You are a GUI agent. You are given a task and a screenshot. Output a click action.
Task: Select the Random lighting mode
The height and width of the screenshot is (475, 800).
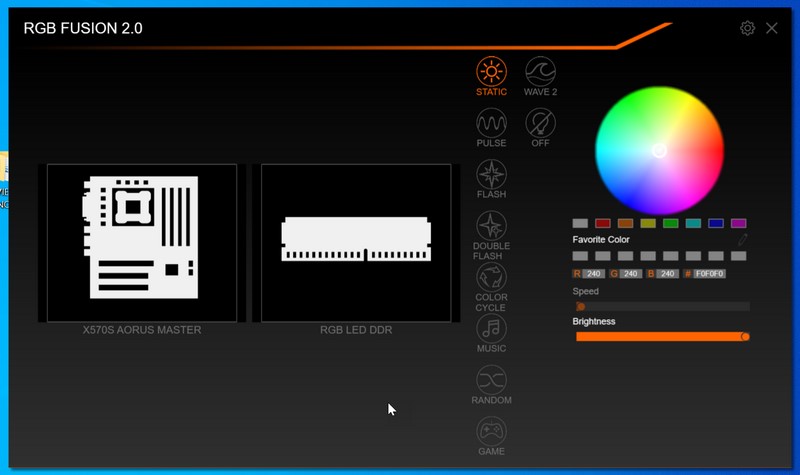[x=491, y=385]
